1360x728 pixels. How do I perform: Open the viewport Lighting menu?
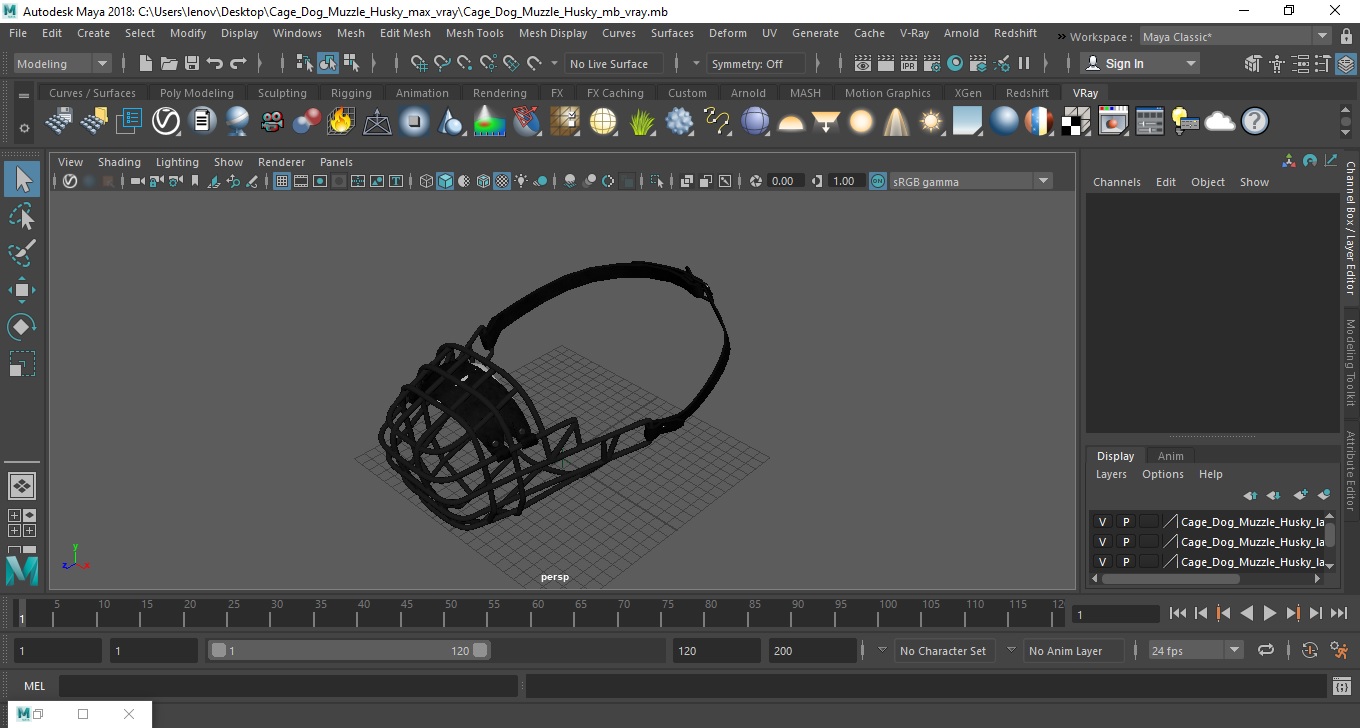point(177,162)
